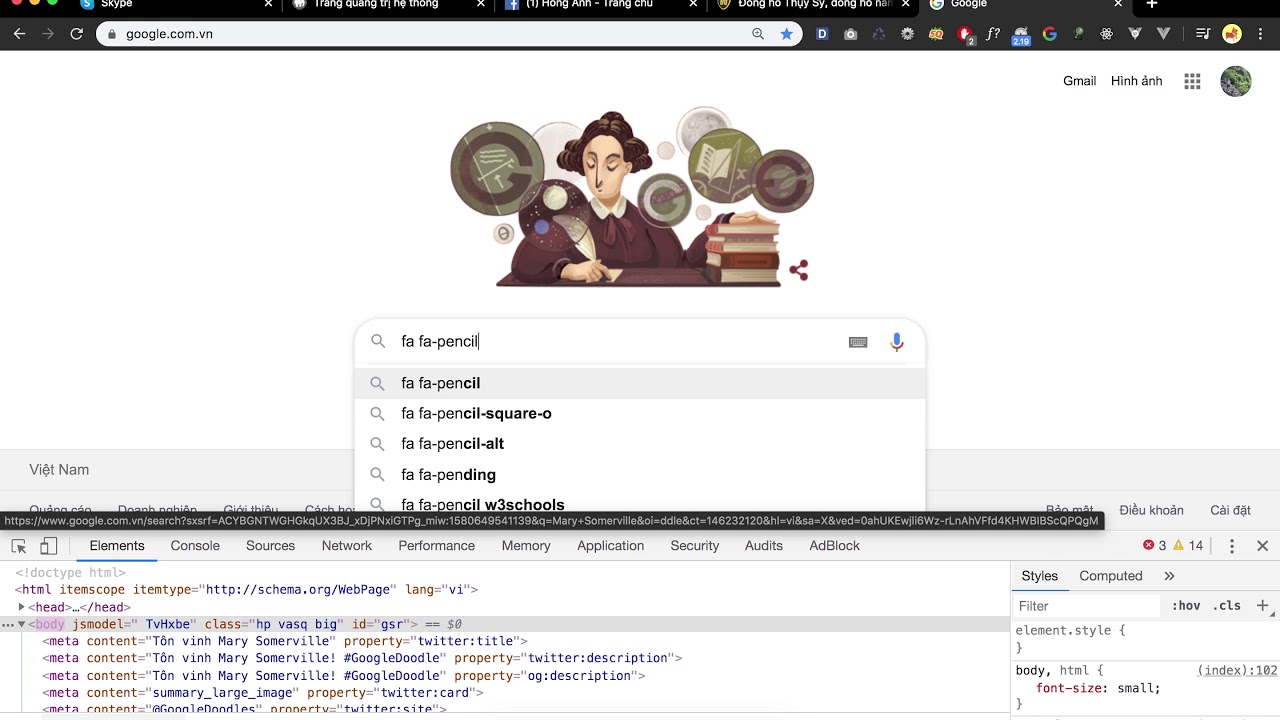Viewport: 1280px width, 720px height.
Task: Switch to the AdBlock tab
Action: [834, 546]
